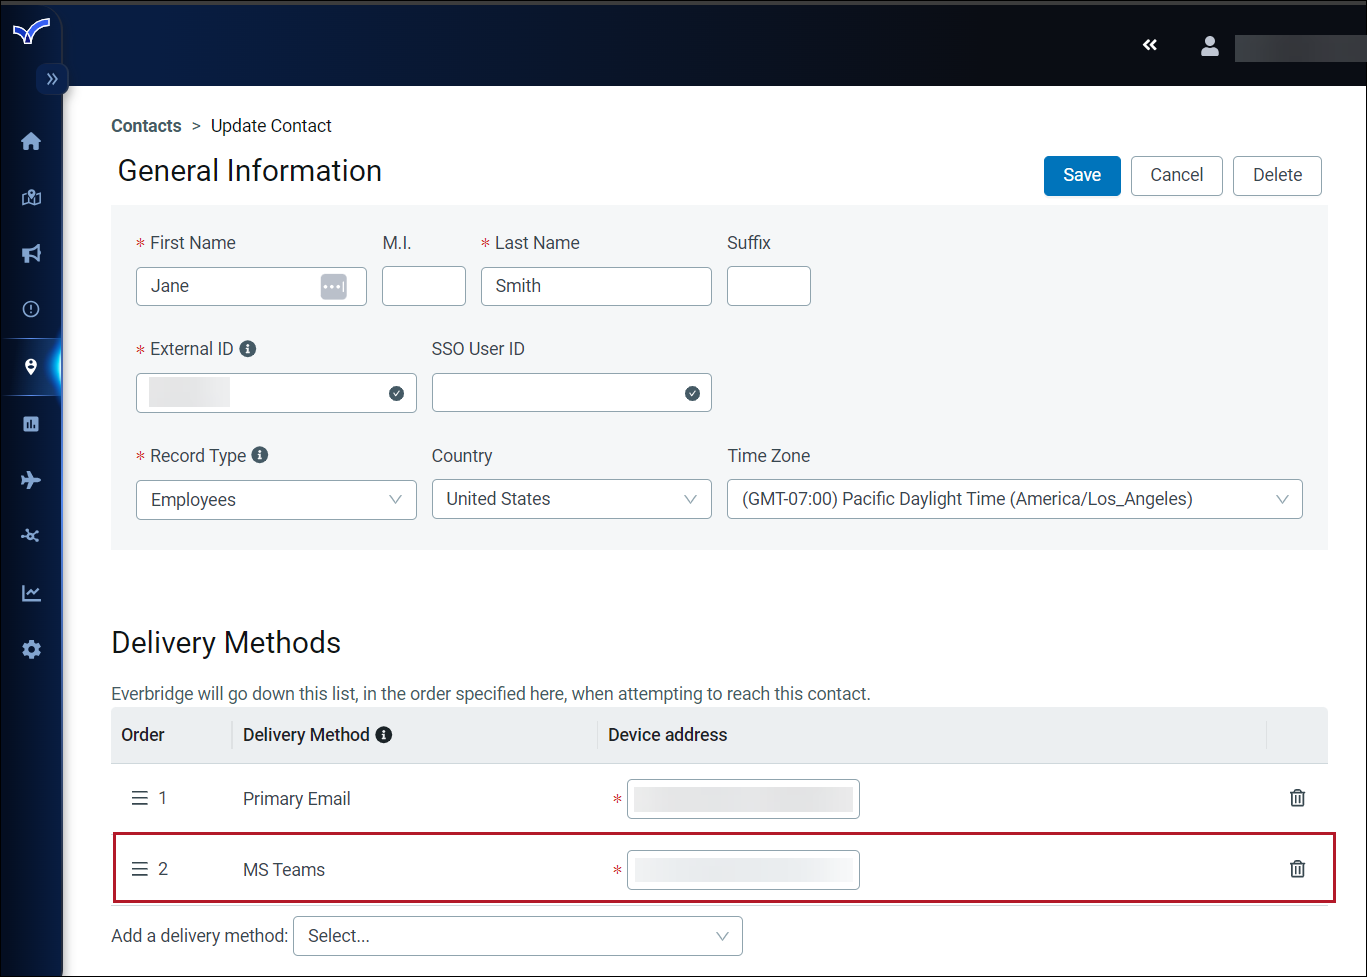The image size is (1367, 977).
Task: Focus the Suffix input field
Action: tap(769, 286)
